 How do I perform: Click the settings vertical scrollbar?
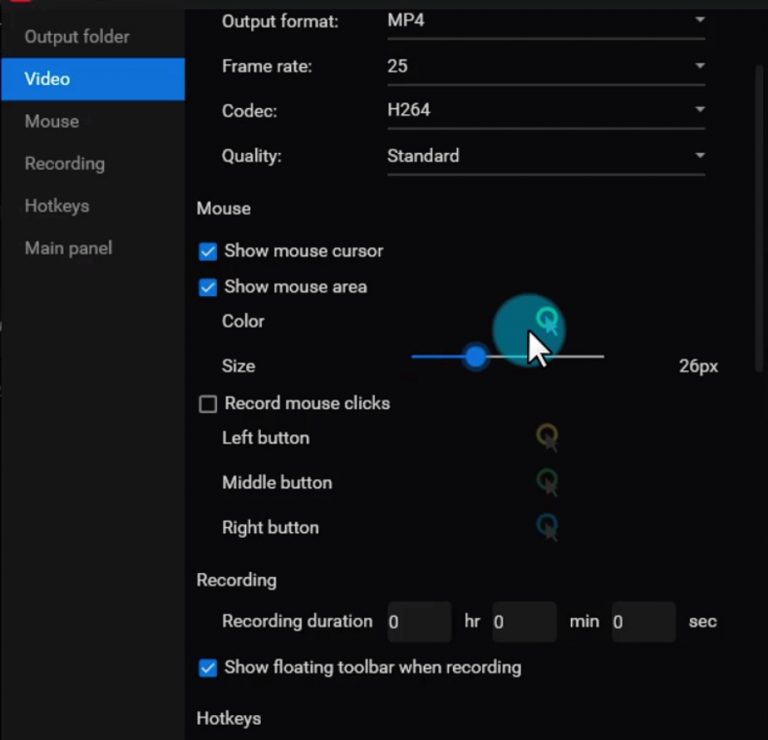759,218
